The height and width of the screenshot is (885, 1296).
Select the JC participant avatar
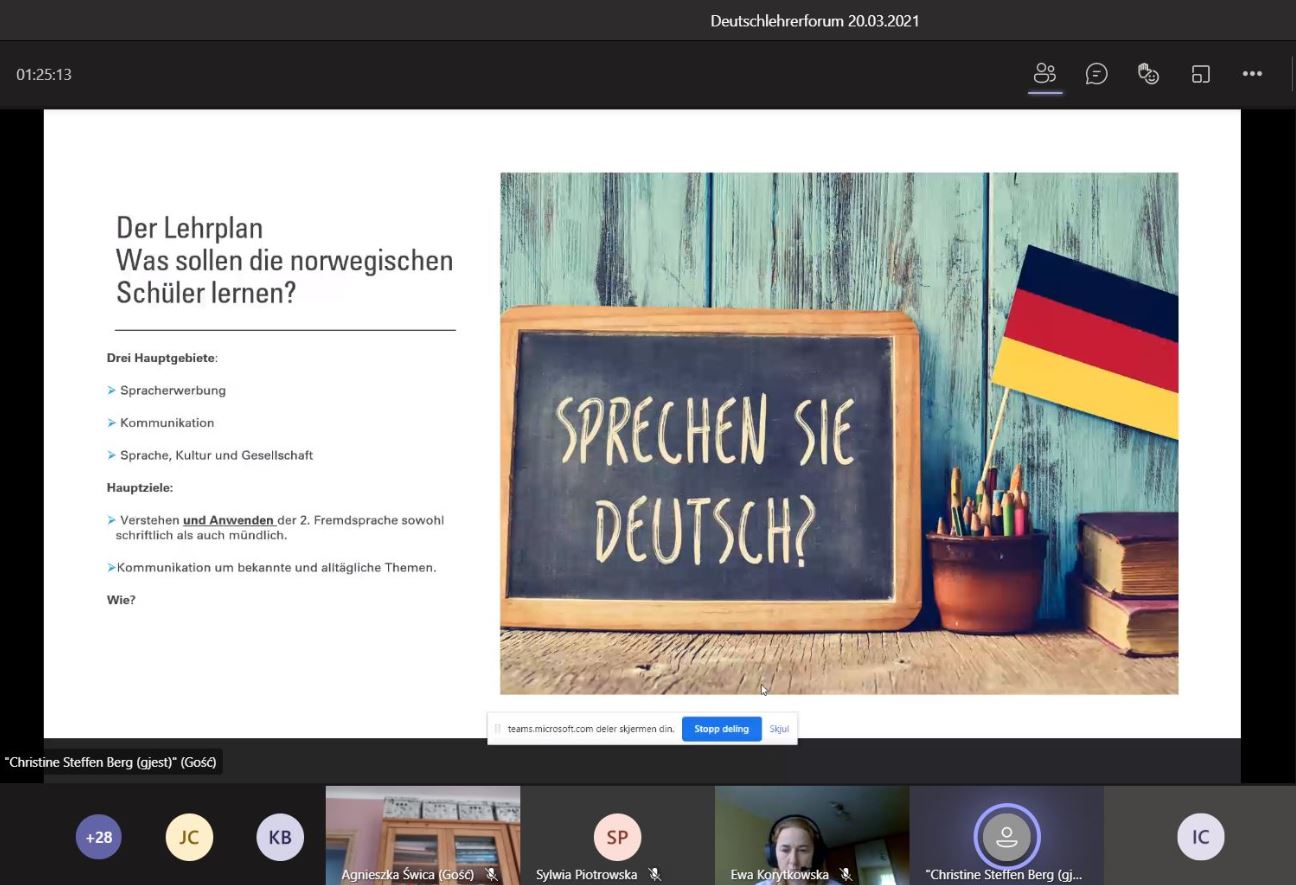pos(189,837)
